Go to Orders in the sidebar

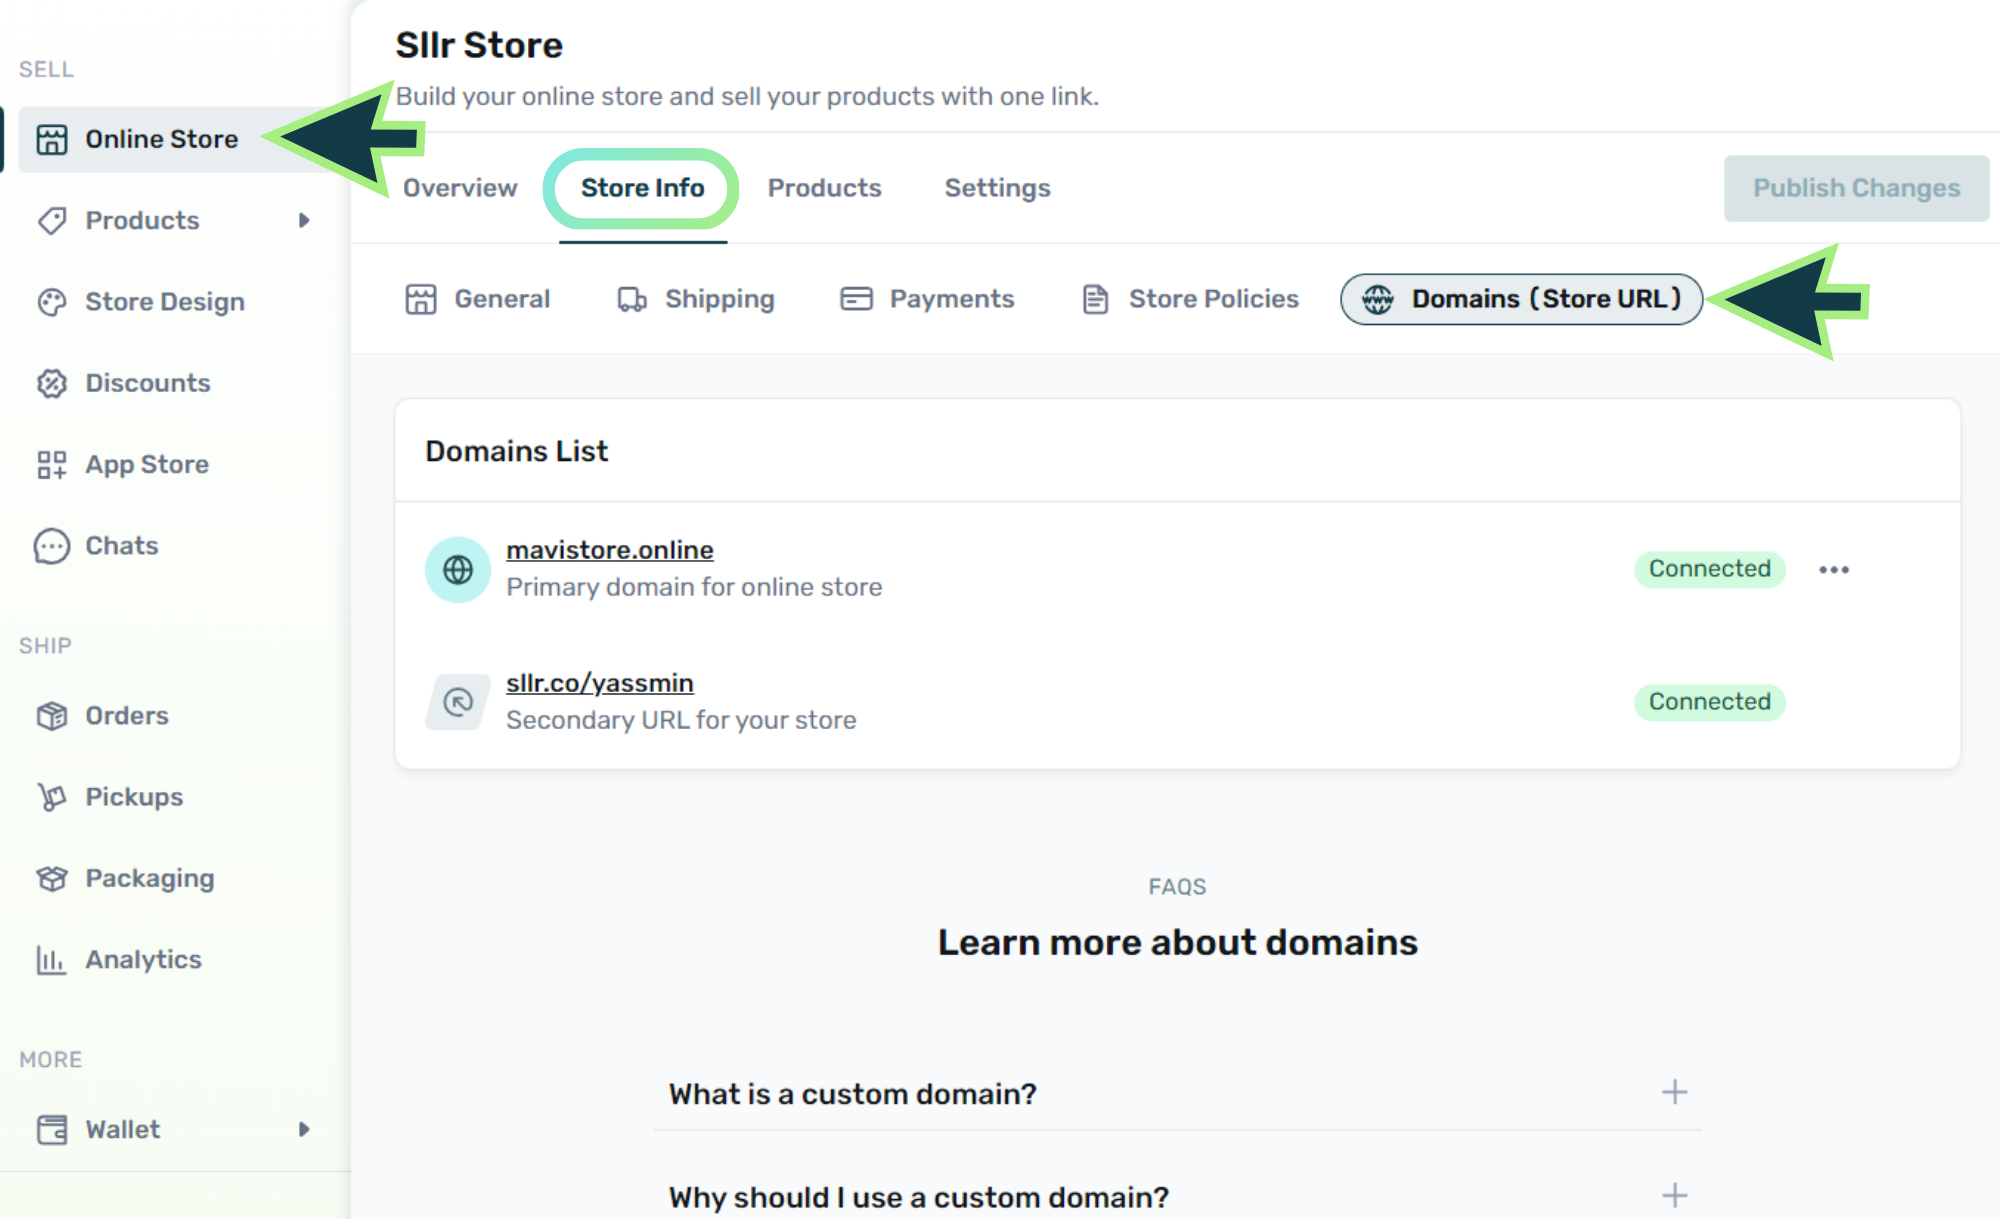coord(126,715)
